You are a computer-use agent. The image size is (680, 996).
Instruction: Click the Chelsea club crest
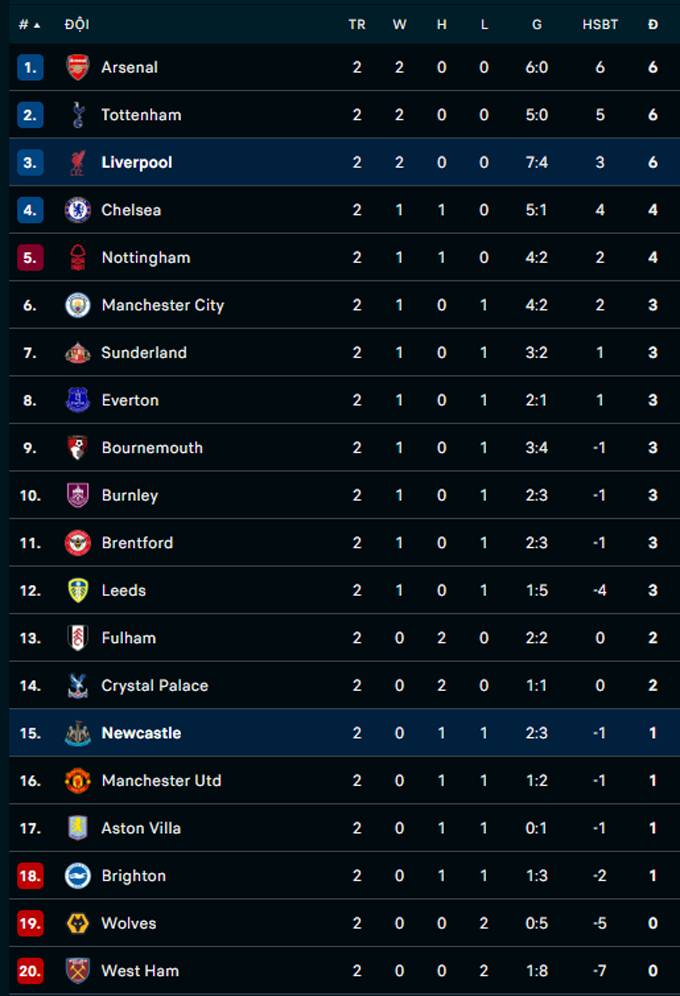tap(77, 210)
